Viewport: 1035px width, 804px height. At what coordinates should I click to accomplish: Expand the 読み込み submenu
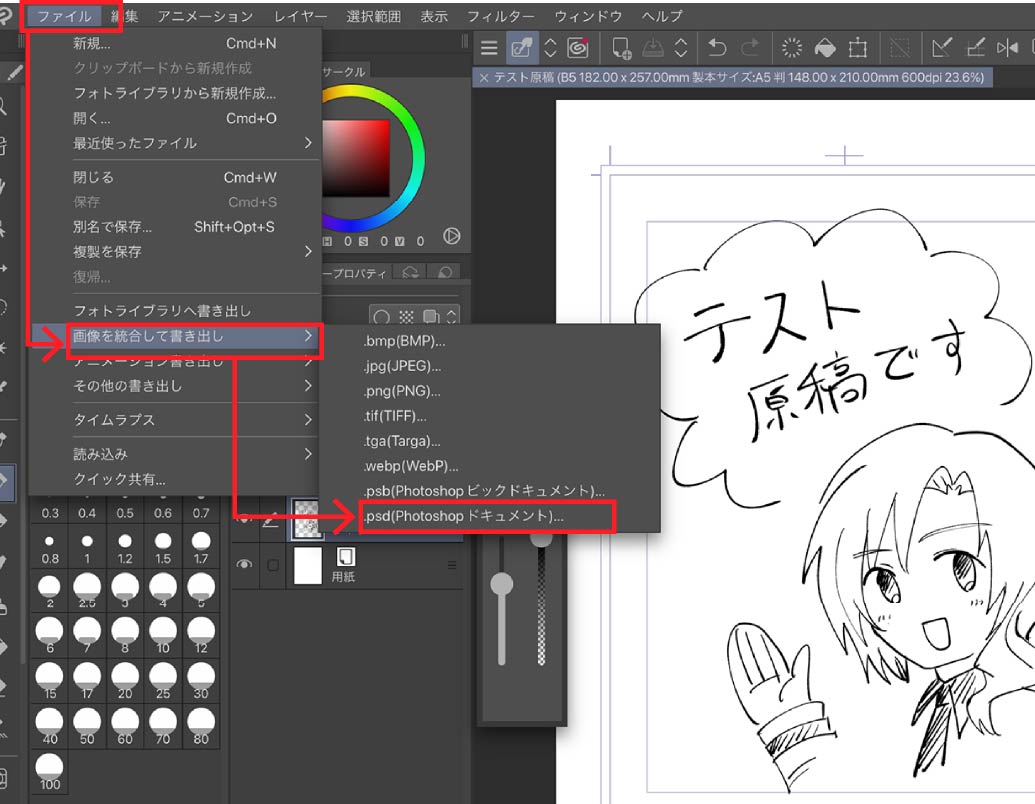190,454
